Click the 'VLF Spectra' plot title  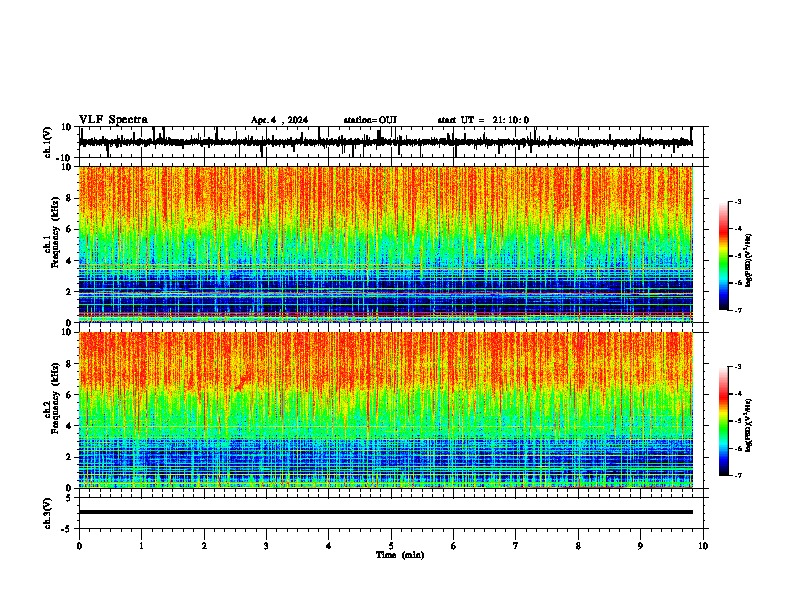pyautogui.click(x=113, y=120)
